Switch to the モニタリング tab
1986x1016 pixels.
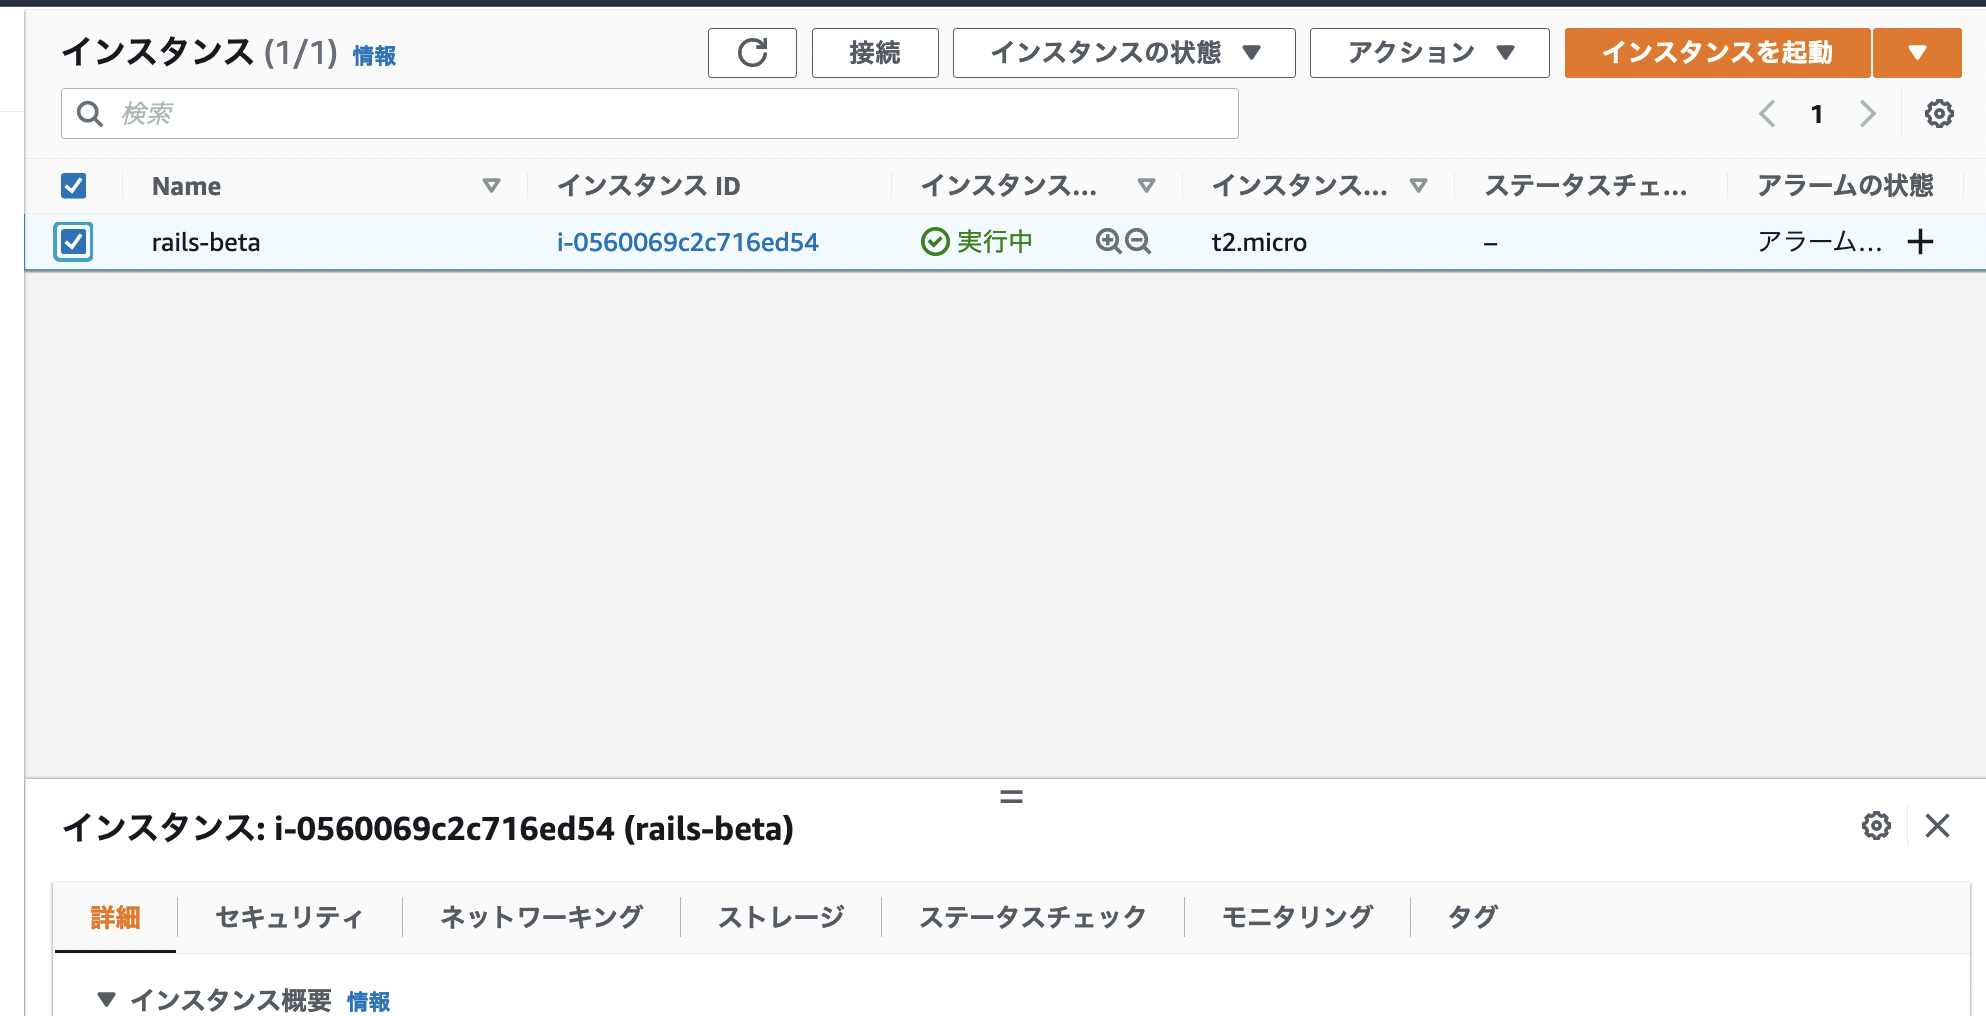coord(1297,917)
